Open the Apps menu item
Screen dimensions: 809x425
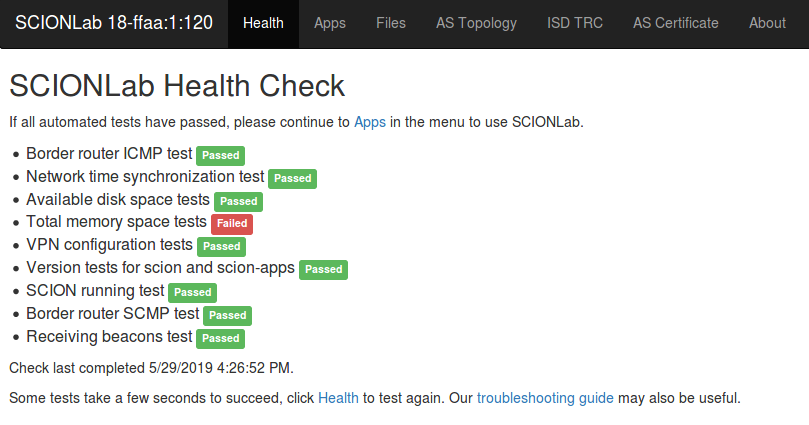[330, 23]
